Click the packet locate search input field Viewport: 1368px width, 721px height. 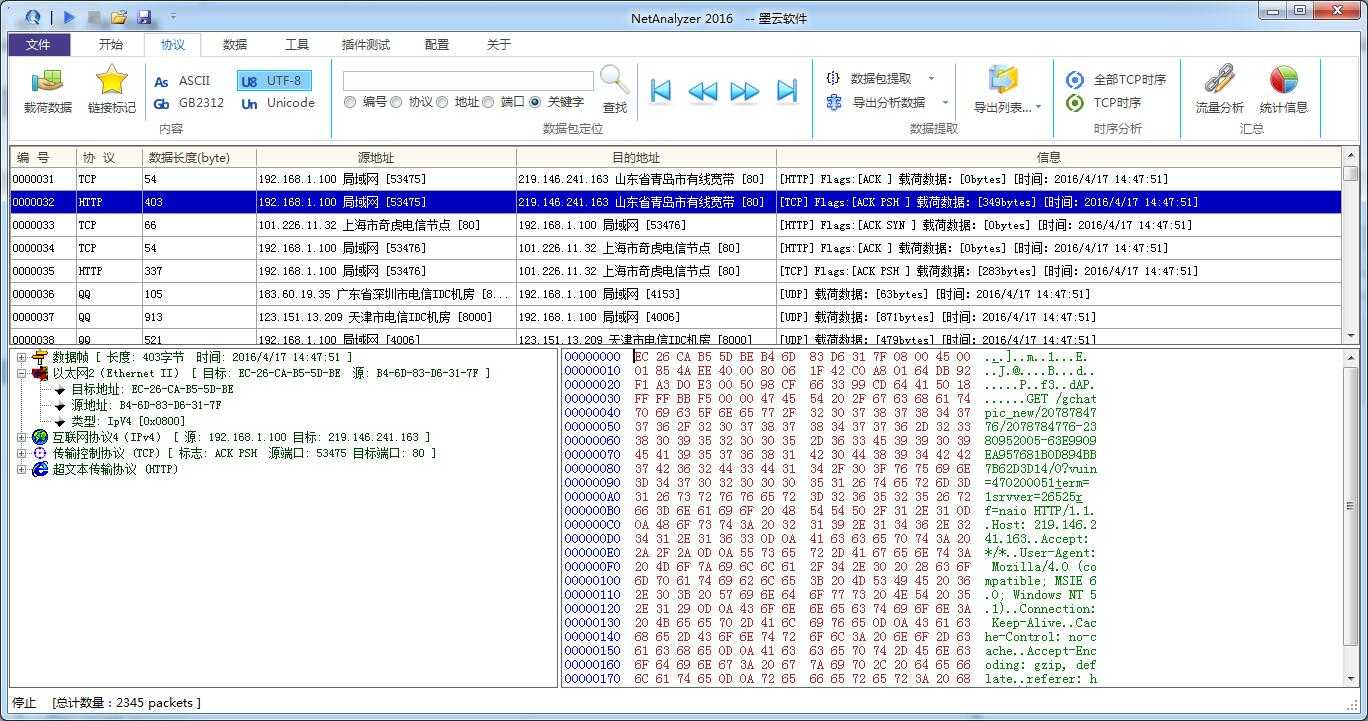[x=468, y=81]
